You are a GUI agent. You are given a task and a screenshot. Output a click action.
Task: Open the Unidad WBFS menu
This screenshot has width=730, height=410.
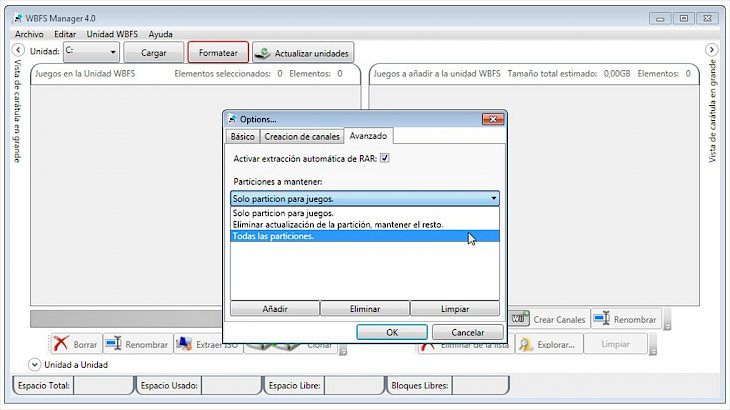pyautogui.click(x=112, y=34)
